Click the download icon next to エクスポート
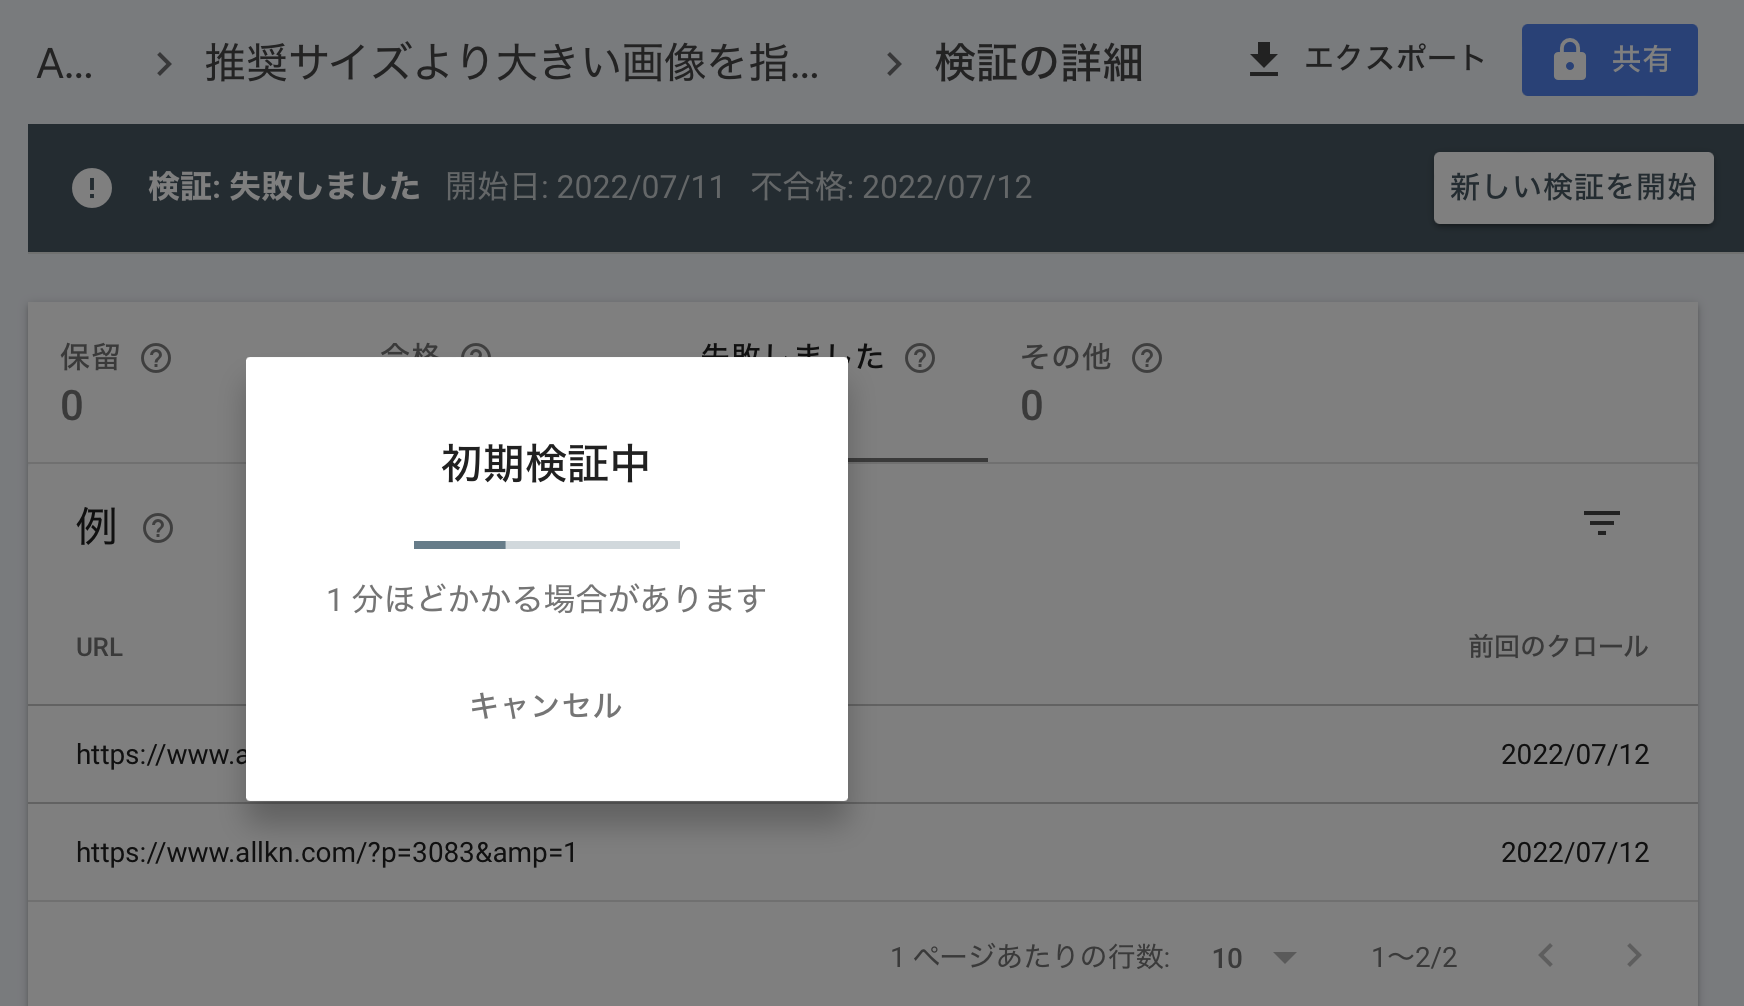The height and width of the screenshot is (1006, 1744). coord(1264,59)
